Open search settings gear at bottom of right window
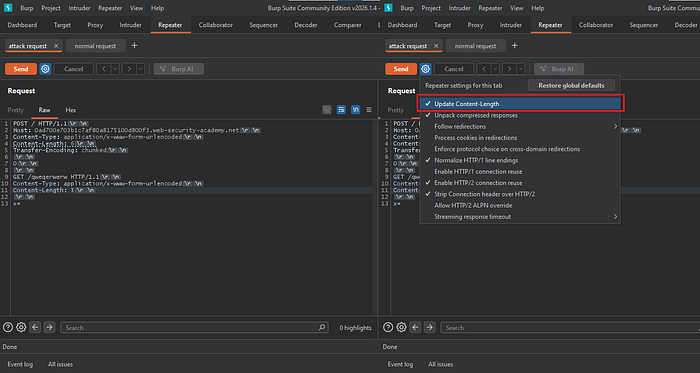This screenshot has height=373, width=700. click(x=401, y=327)
